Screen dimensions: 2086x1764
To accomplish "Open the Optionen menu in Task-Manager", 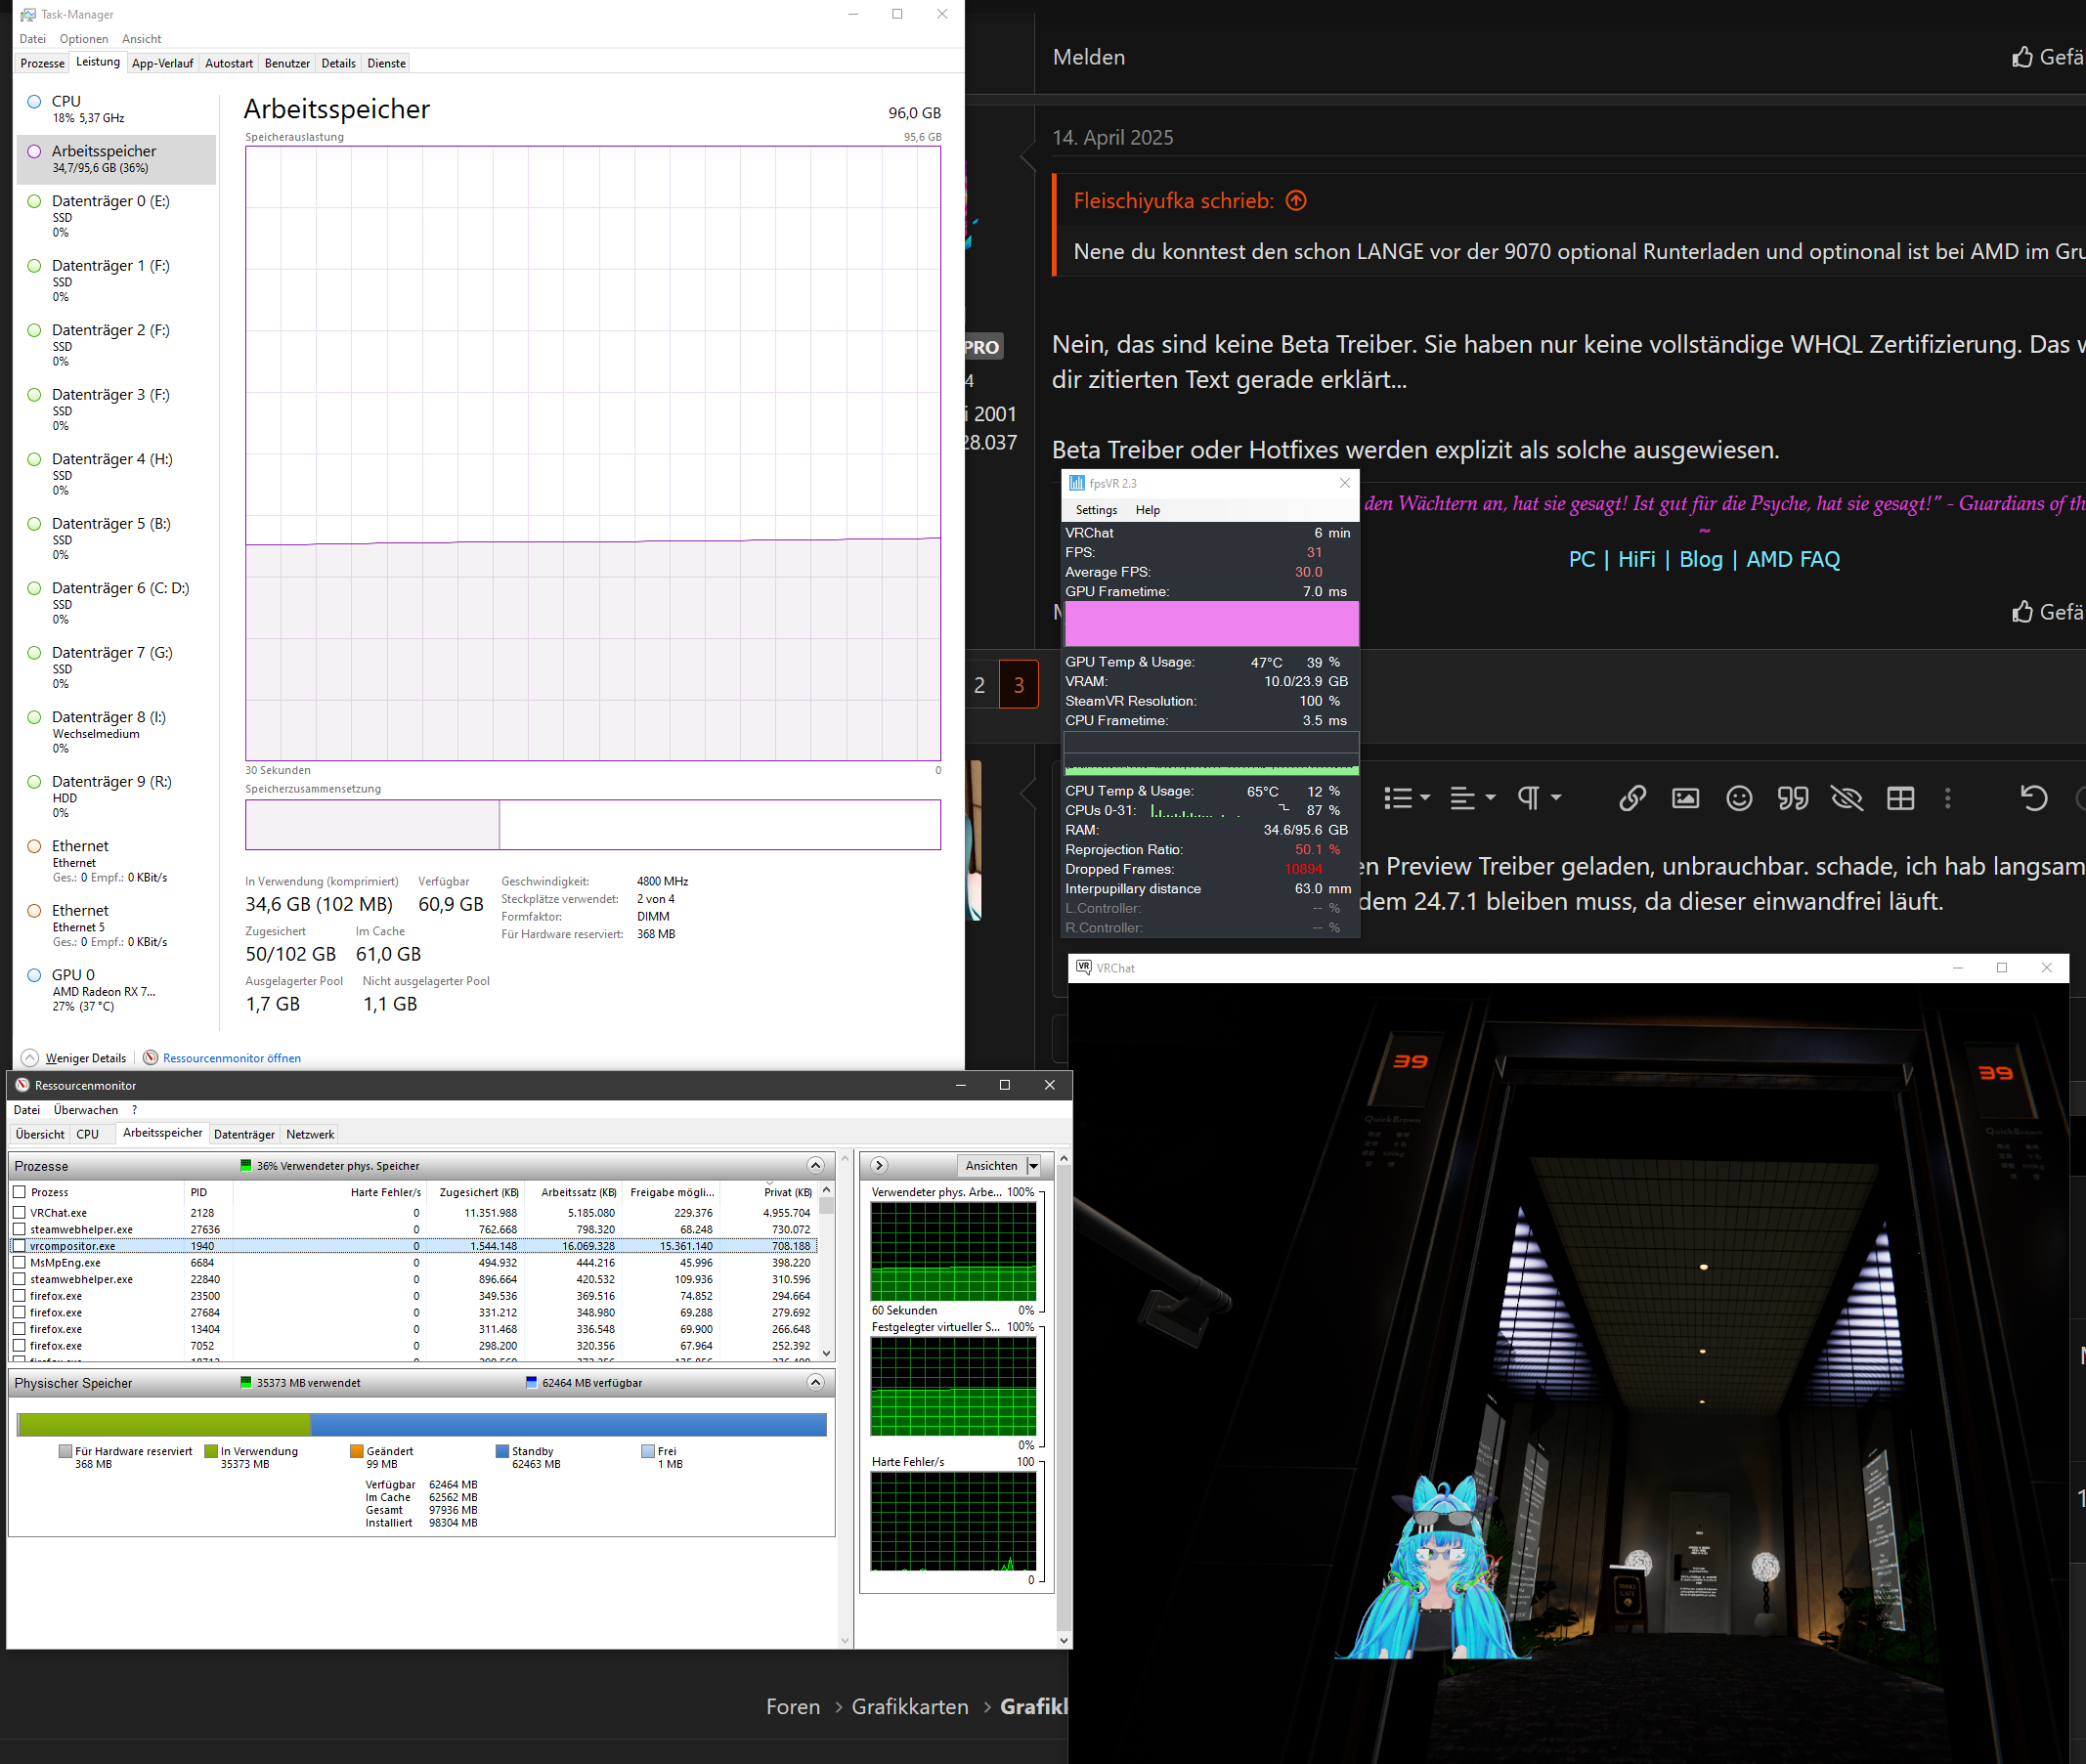I will pos(83,39).
